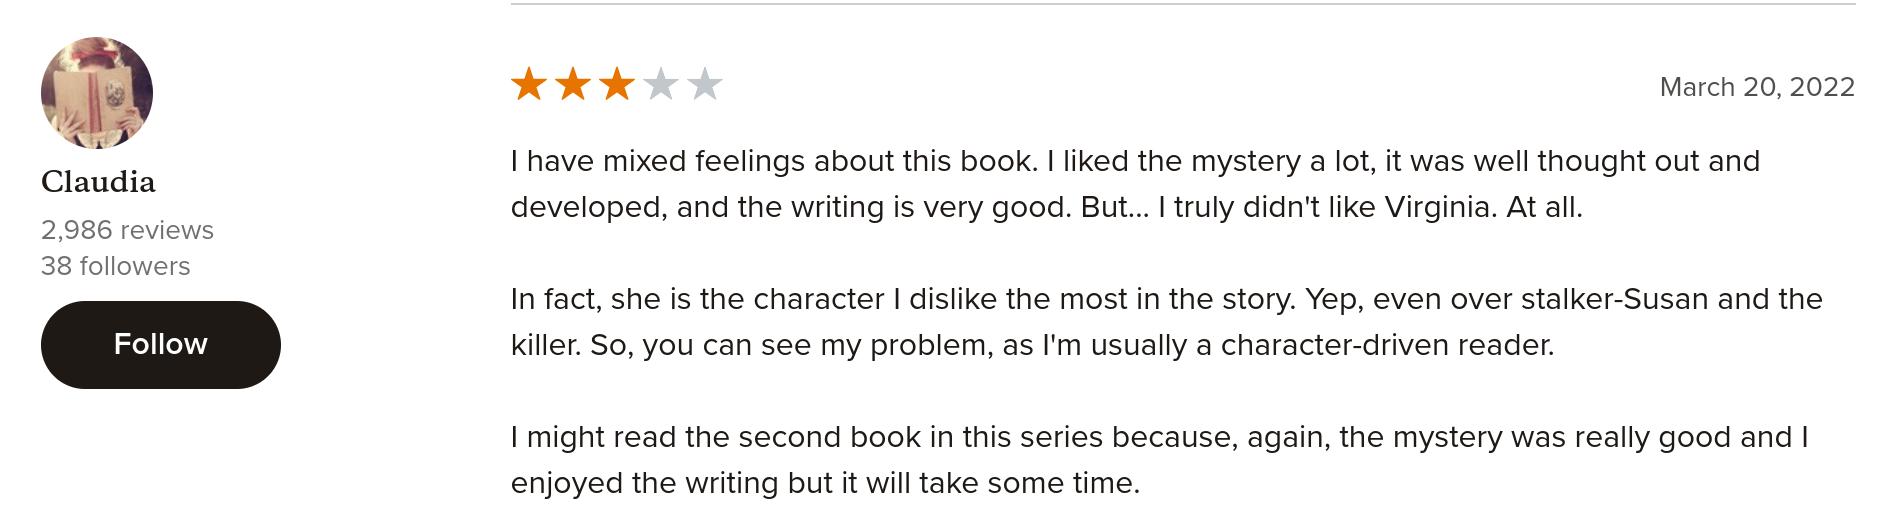Click the third orange rating star
Viewport: 1887px width, 525px height.
616,85
